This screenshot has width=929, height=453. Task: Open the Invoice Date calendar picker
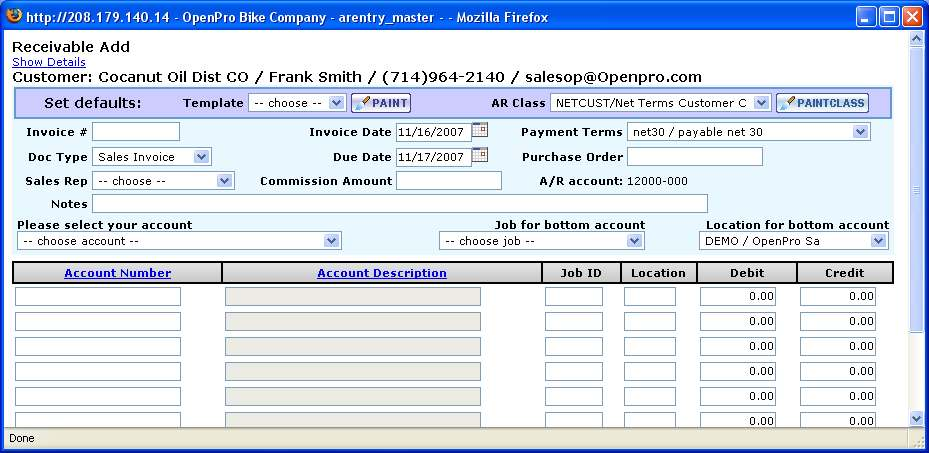pos(480,130)
